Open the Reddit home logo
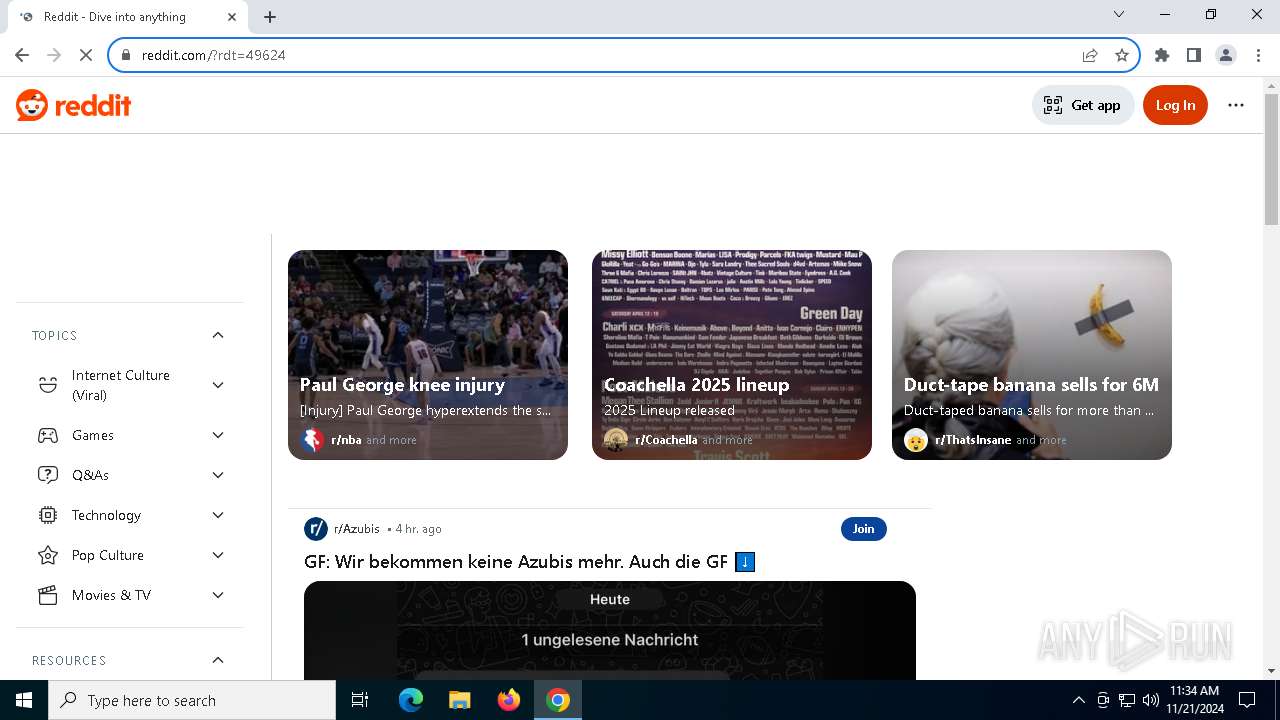The height and width of the screenshot is (720, 1280). [74, 105]
